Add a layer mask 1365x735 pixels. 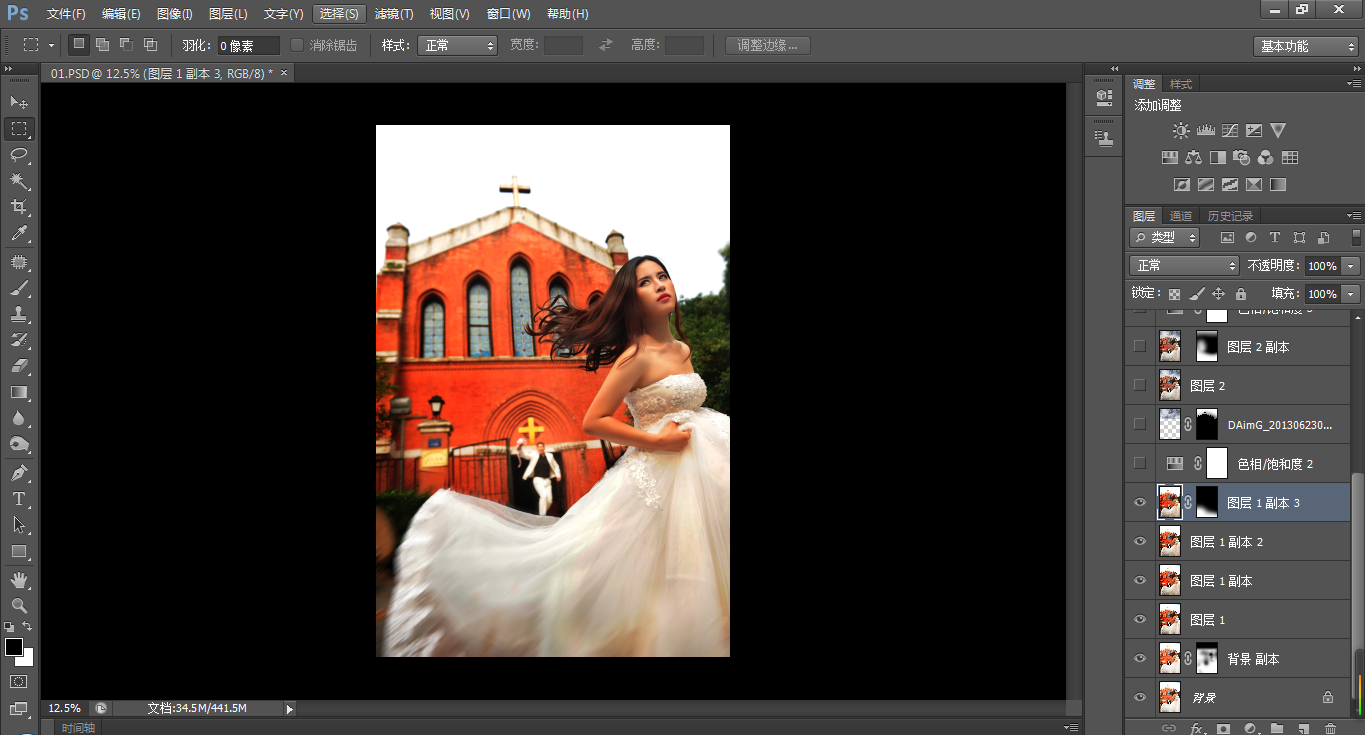(x=1223, y=728)
